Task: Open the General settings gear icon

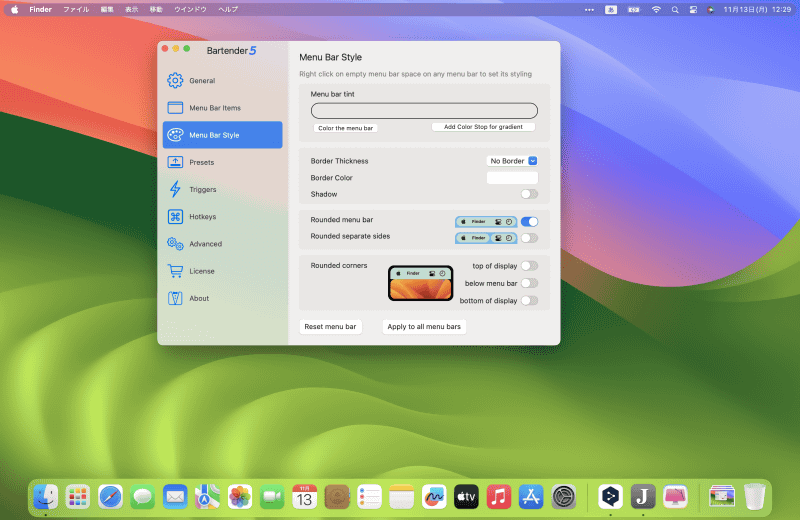Action: [175, 81]
